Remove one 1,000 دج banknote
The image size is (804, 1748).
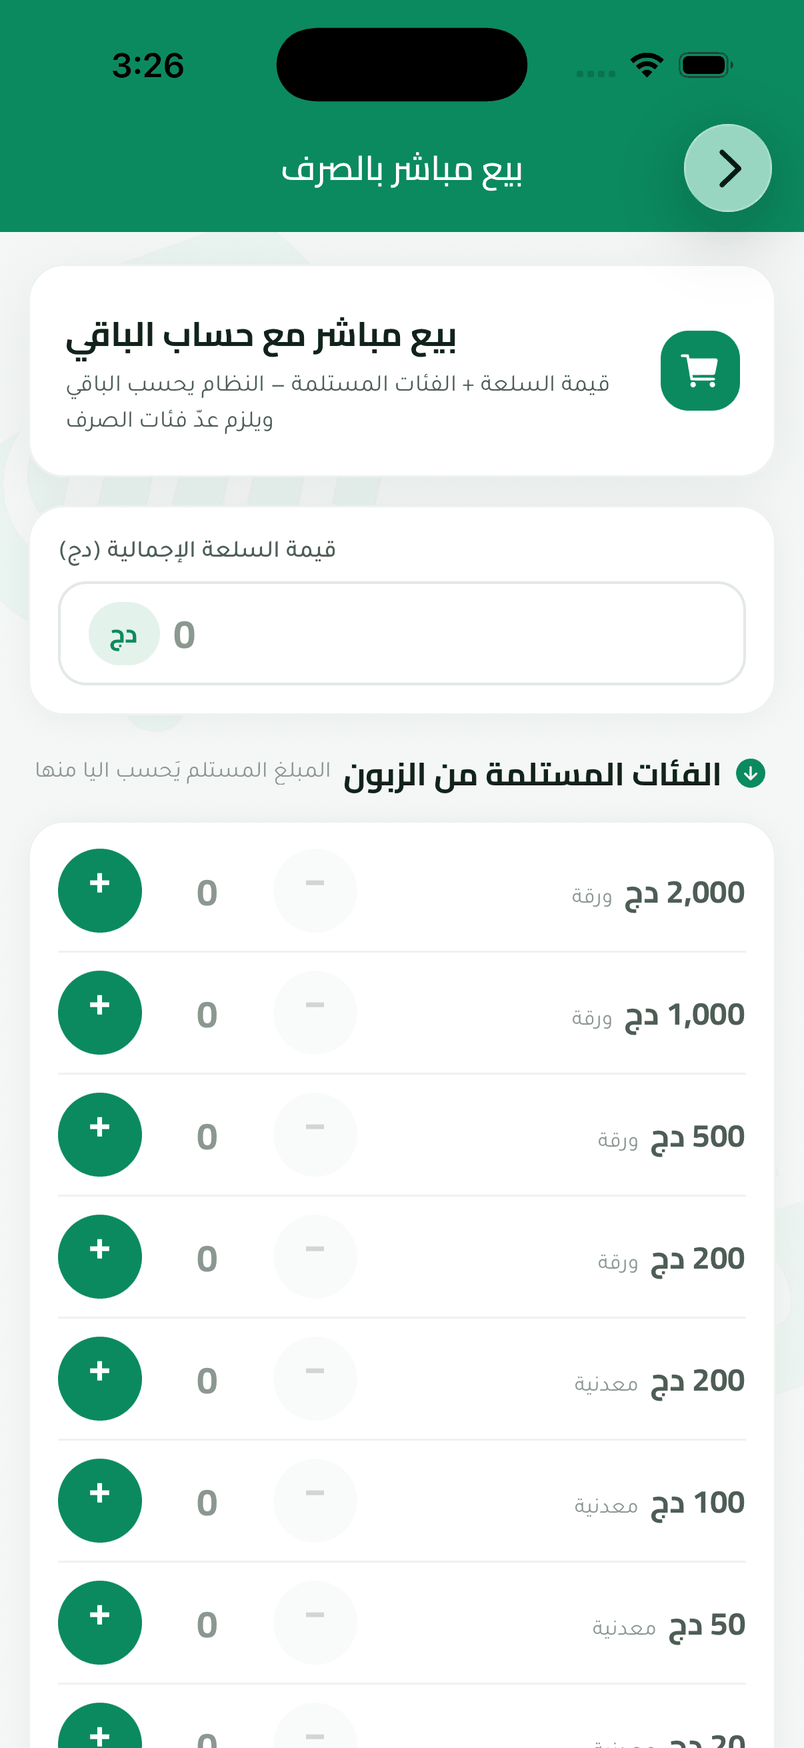click(315, 1013)
